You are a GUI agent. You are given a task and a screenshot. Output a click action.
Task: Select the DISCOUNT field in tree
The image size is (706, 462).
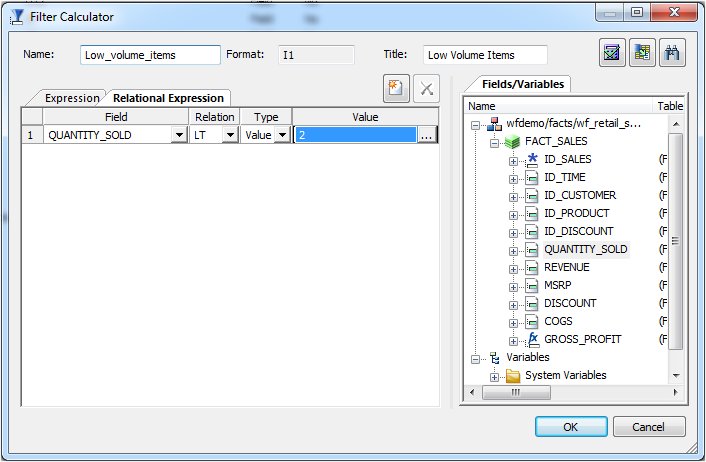(x=570, y=303)
